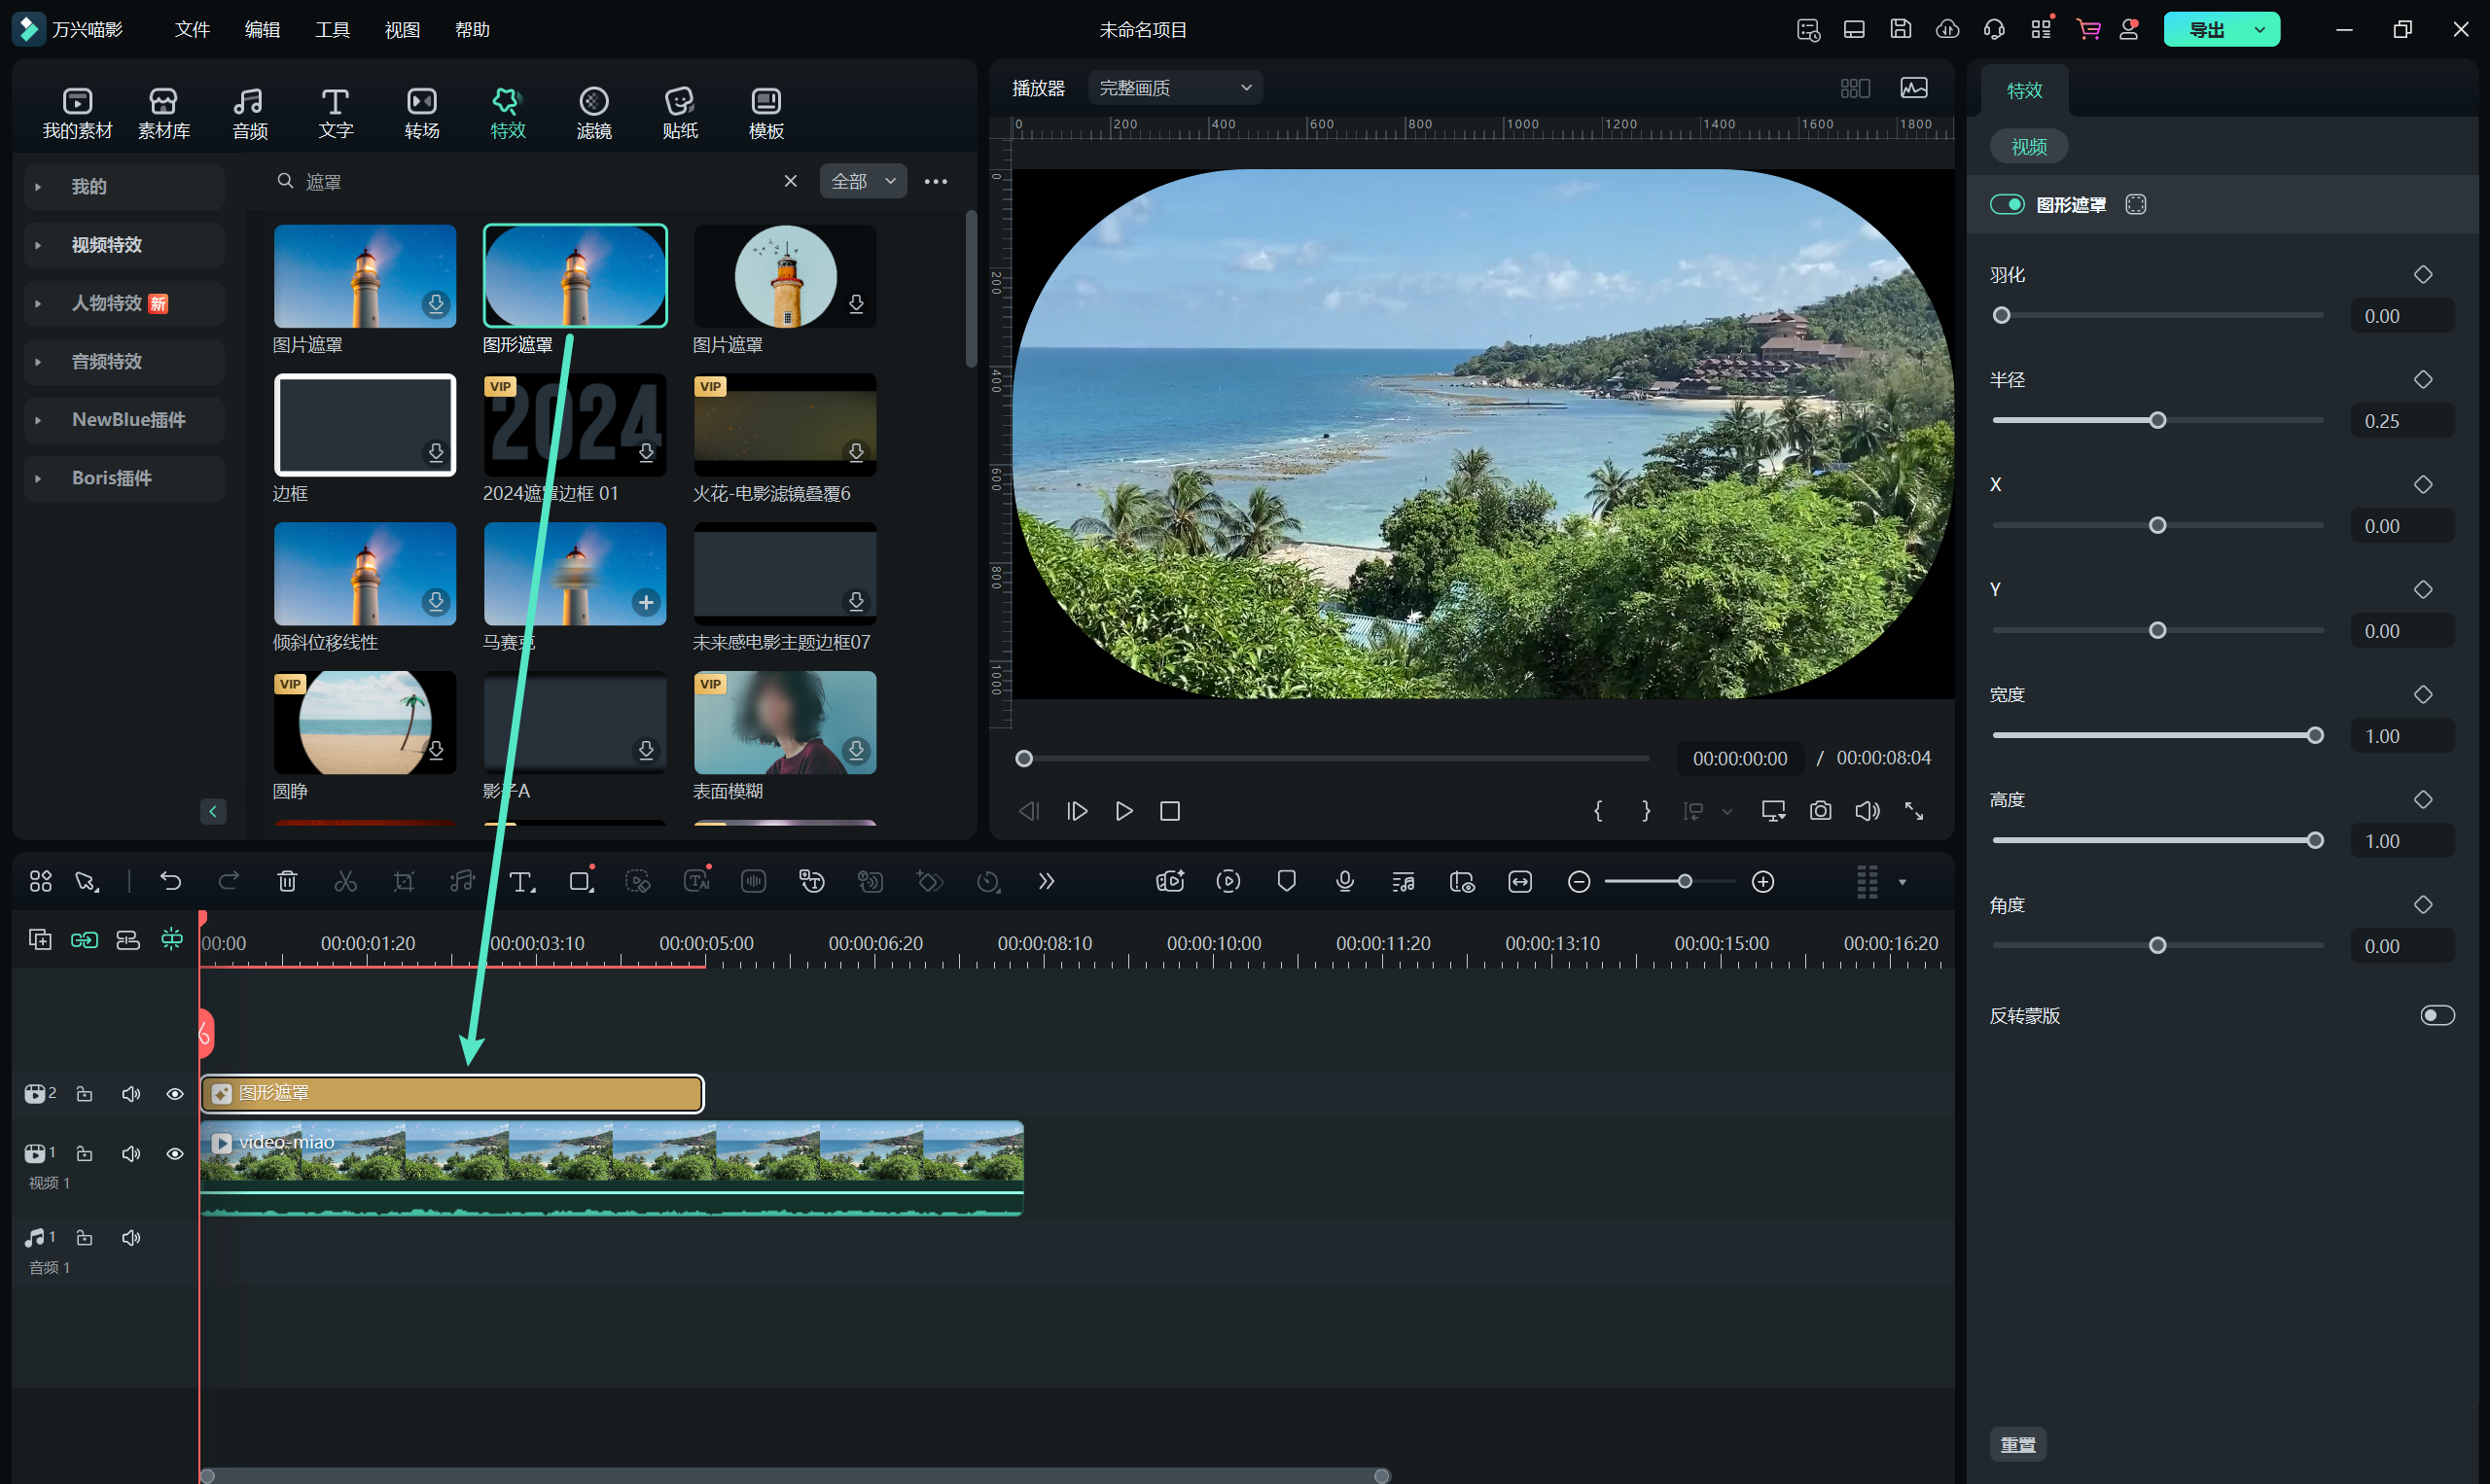Open the 全部 filter dropdown
The width and height of the screenshot is (2490, 1484).
[862, 181]
